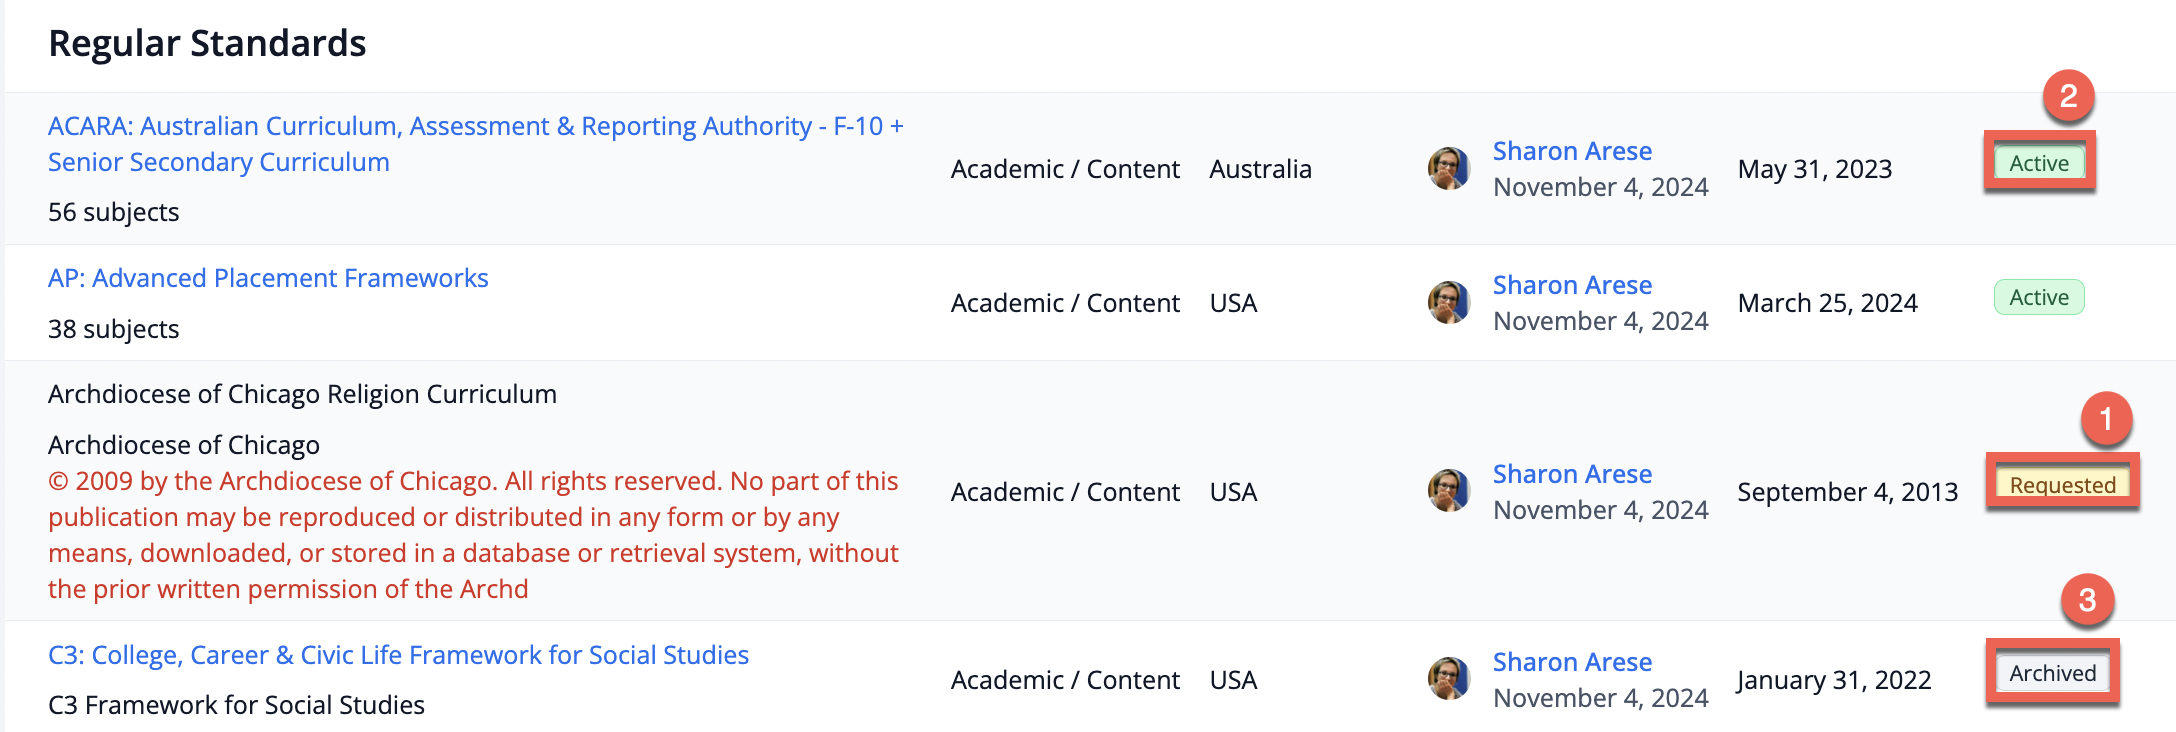Click the Archived status badge for C3
Image resolution: width=2176 pixels, height=732 pixels.
pyautogui.click(x=2052, y=673)
